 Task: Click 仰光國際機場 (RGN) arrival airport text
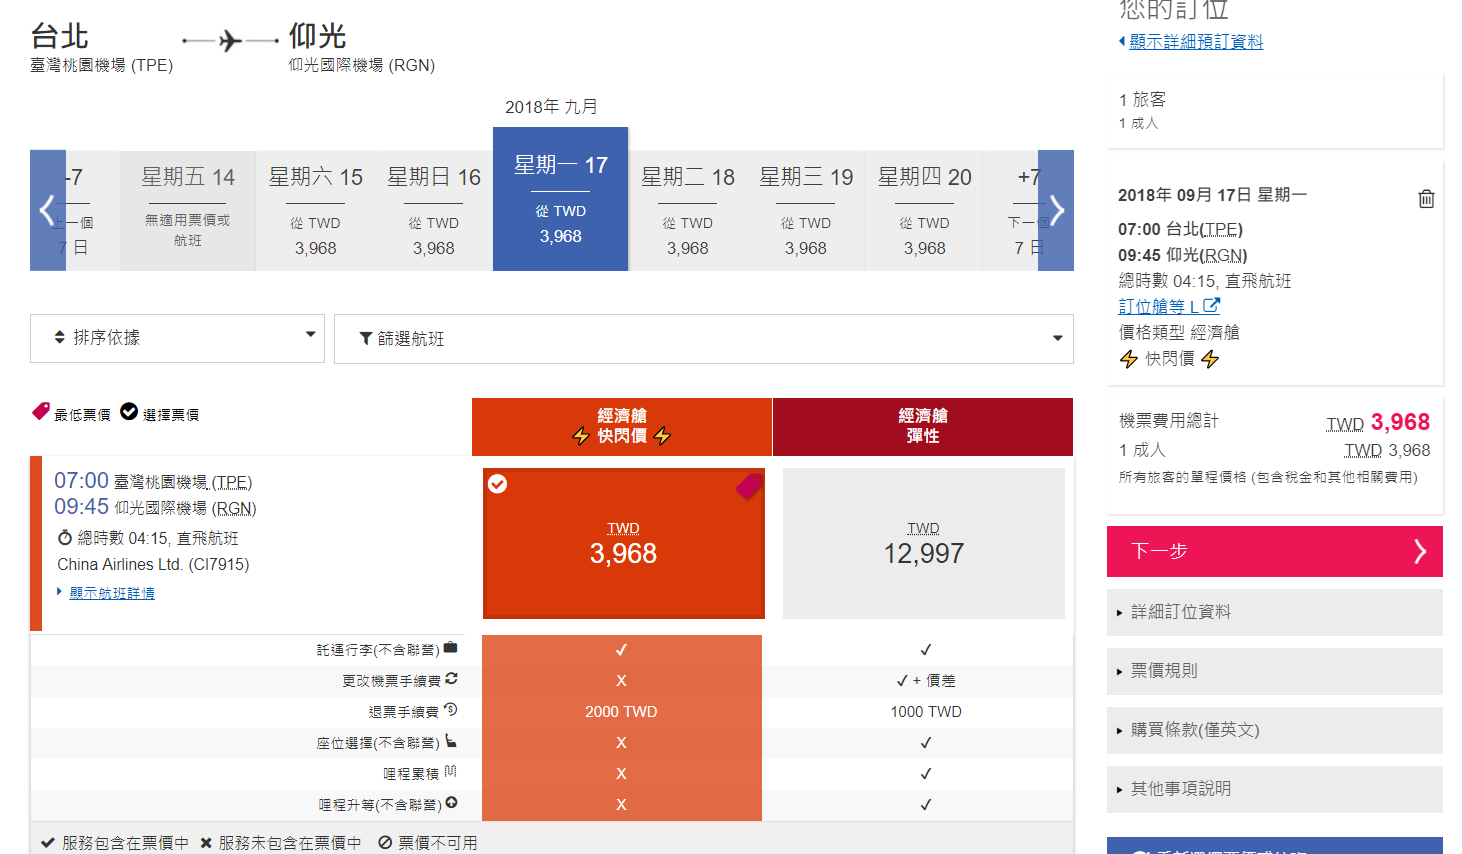[362, 65]
